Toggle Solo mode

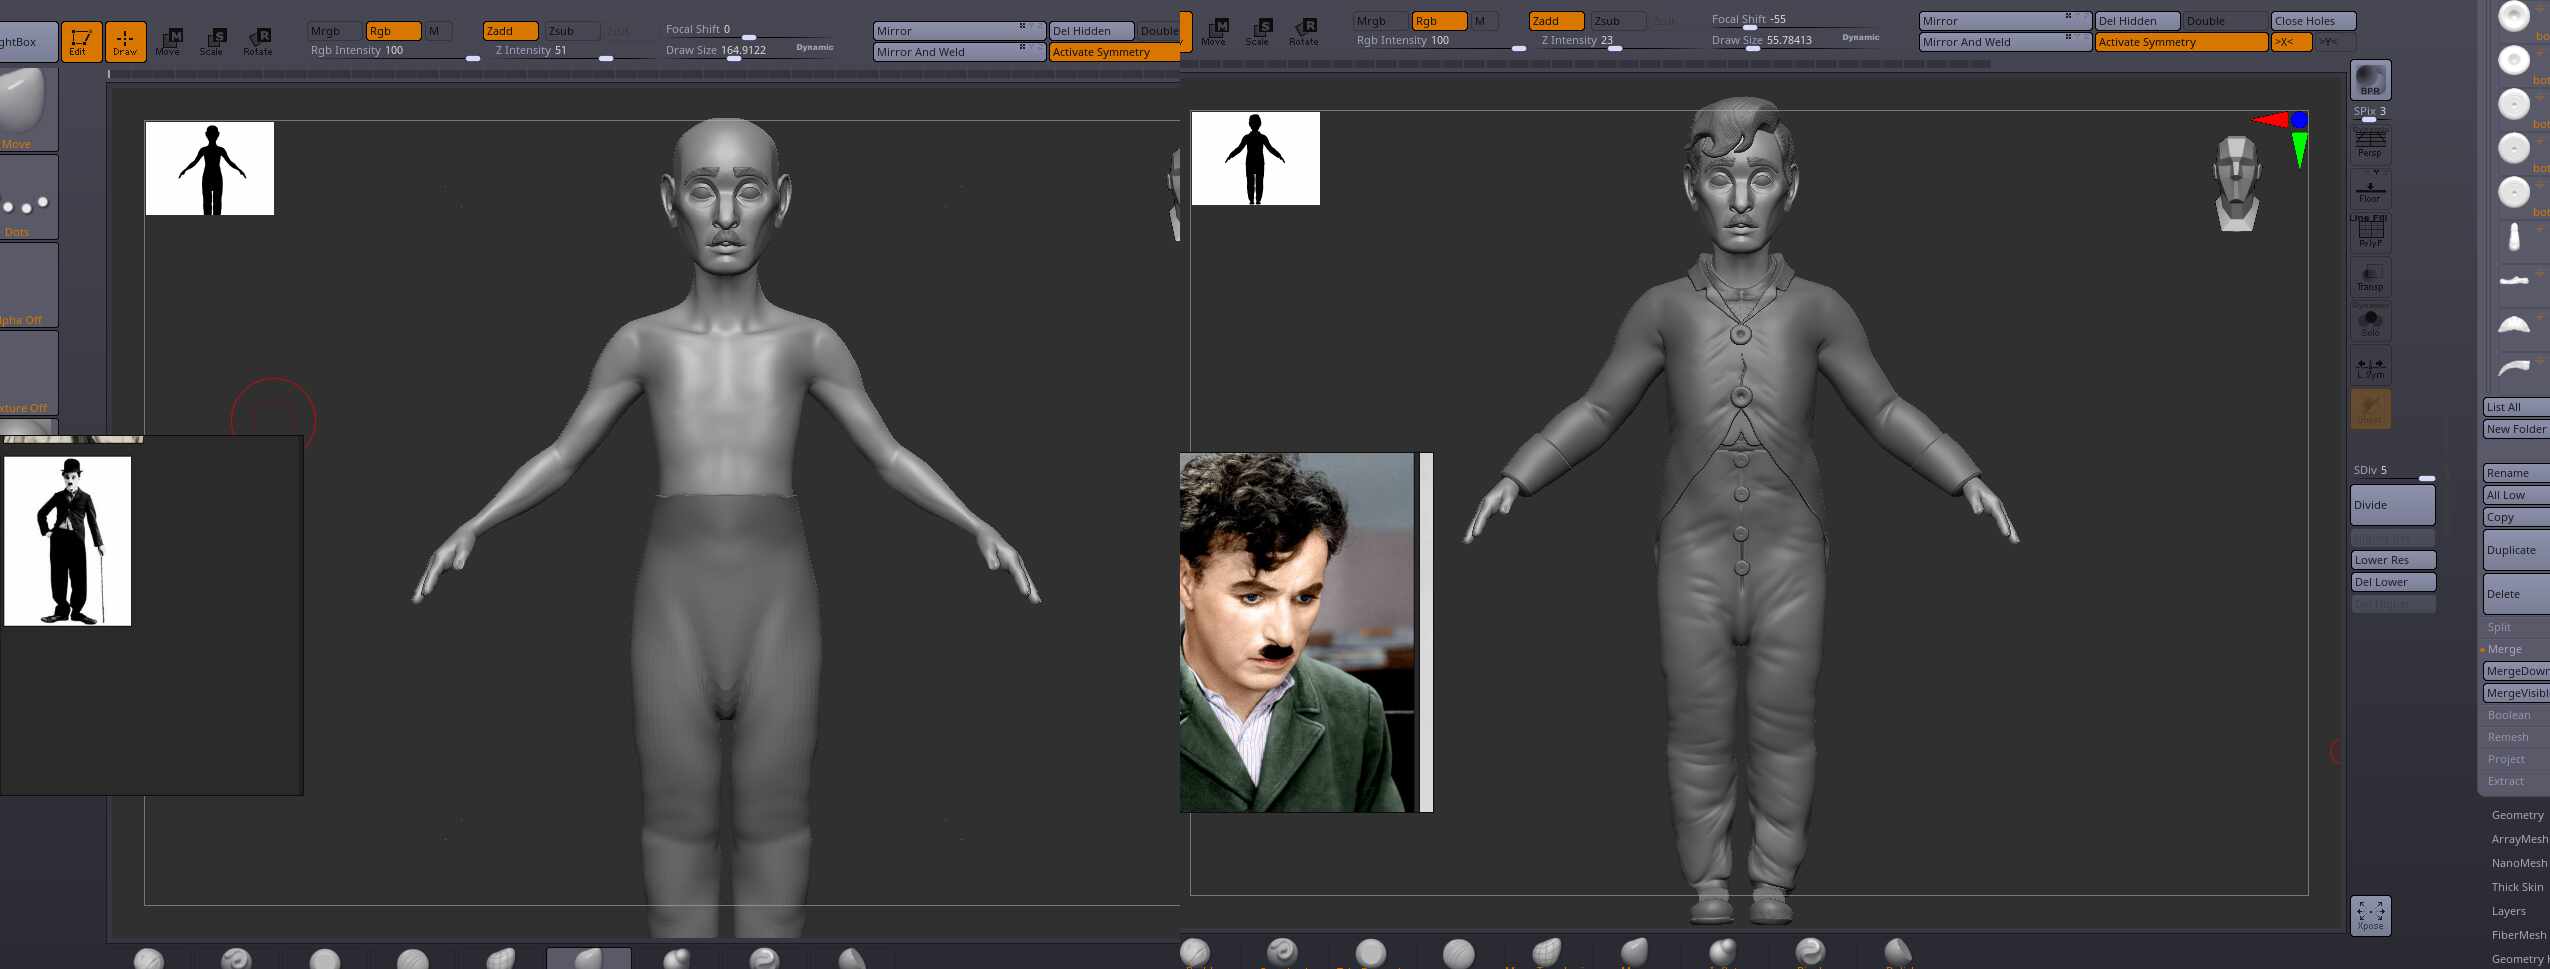click(2370, 323)
